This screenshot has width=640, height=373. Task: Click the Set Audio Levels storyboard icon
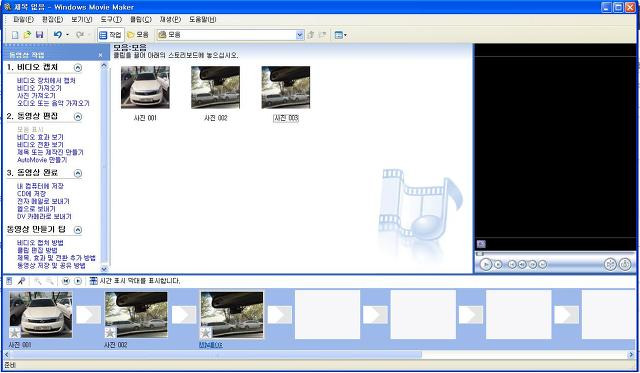point(9,281)
